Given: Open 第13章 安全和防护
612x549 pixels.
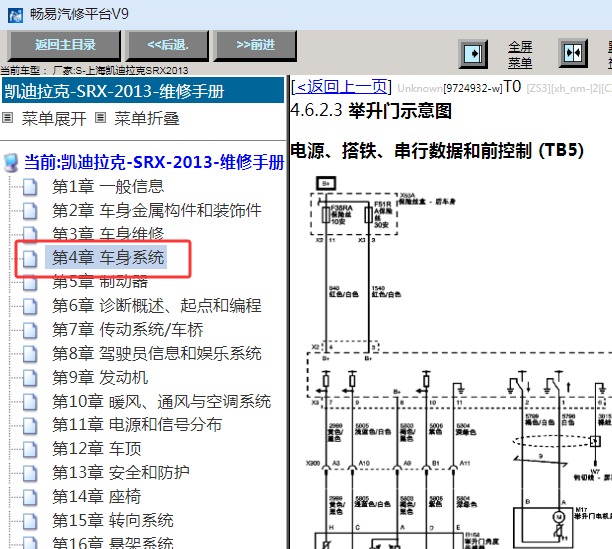Looking at the screenshot, I should pos(121,473).
